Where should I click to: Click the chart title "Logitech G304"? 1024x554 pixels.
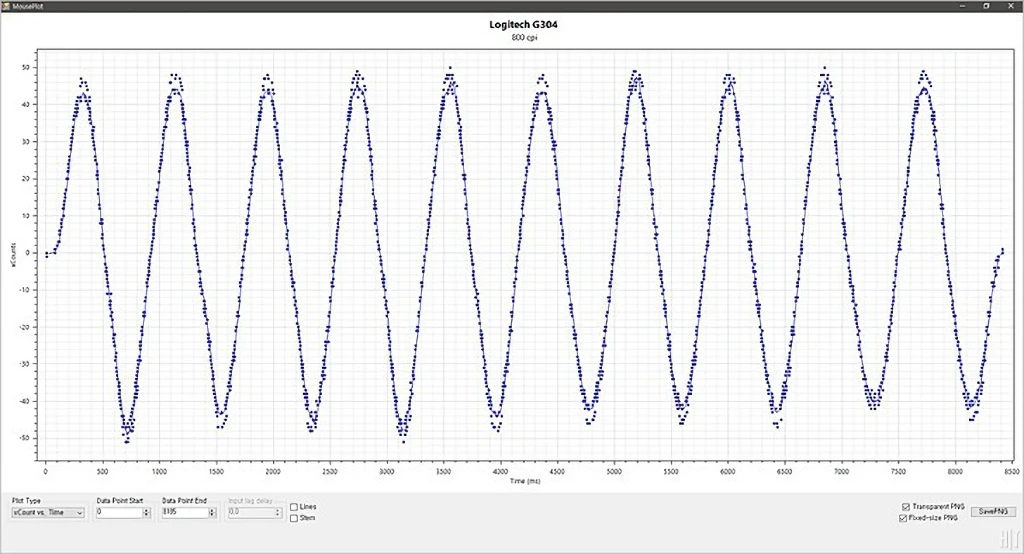click(524, 25)
